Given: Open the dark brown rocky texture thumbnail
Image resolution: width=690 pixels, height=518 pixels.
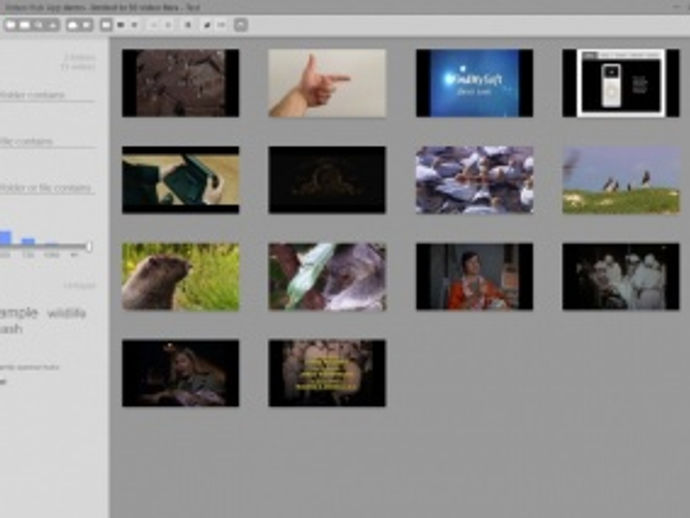Looking at the screenshot, I should [180, 83].
